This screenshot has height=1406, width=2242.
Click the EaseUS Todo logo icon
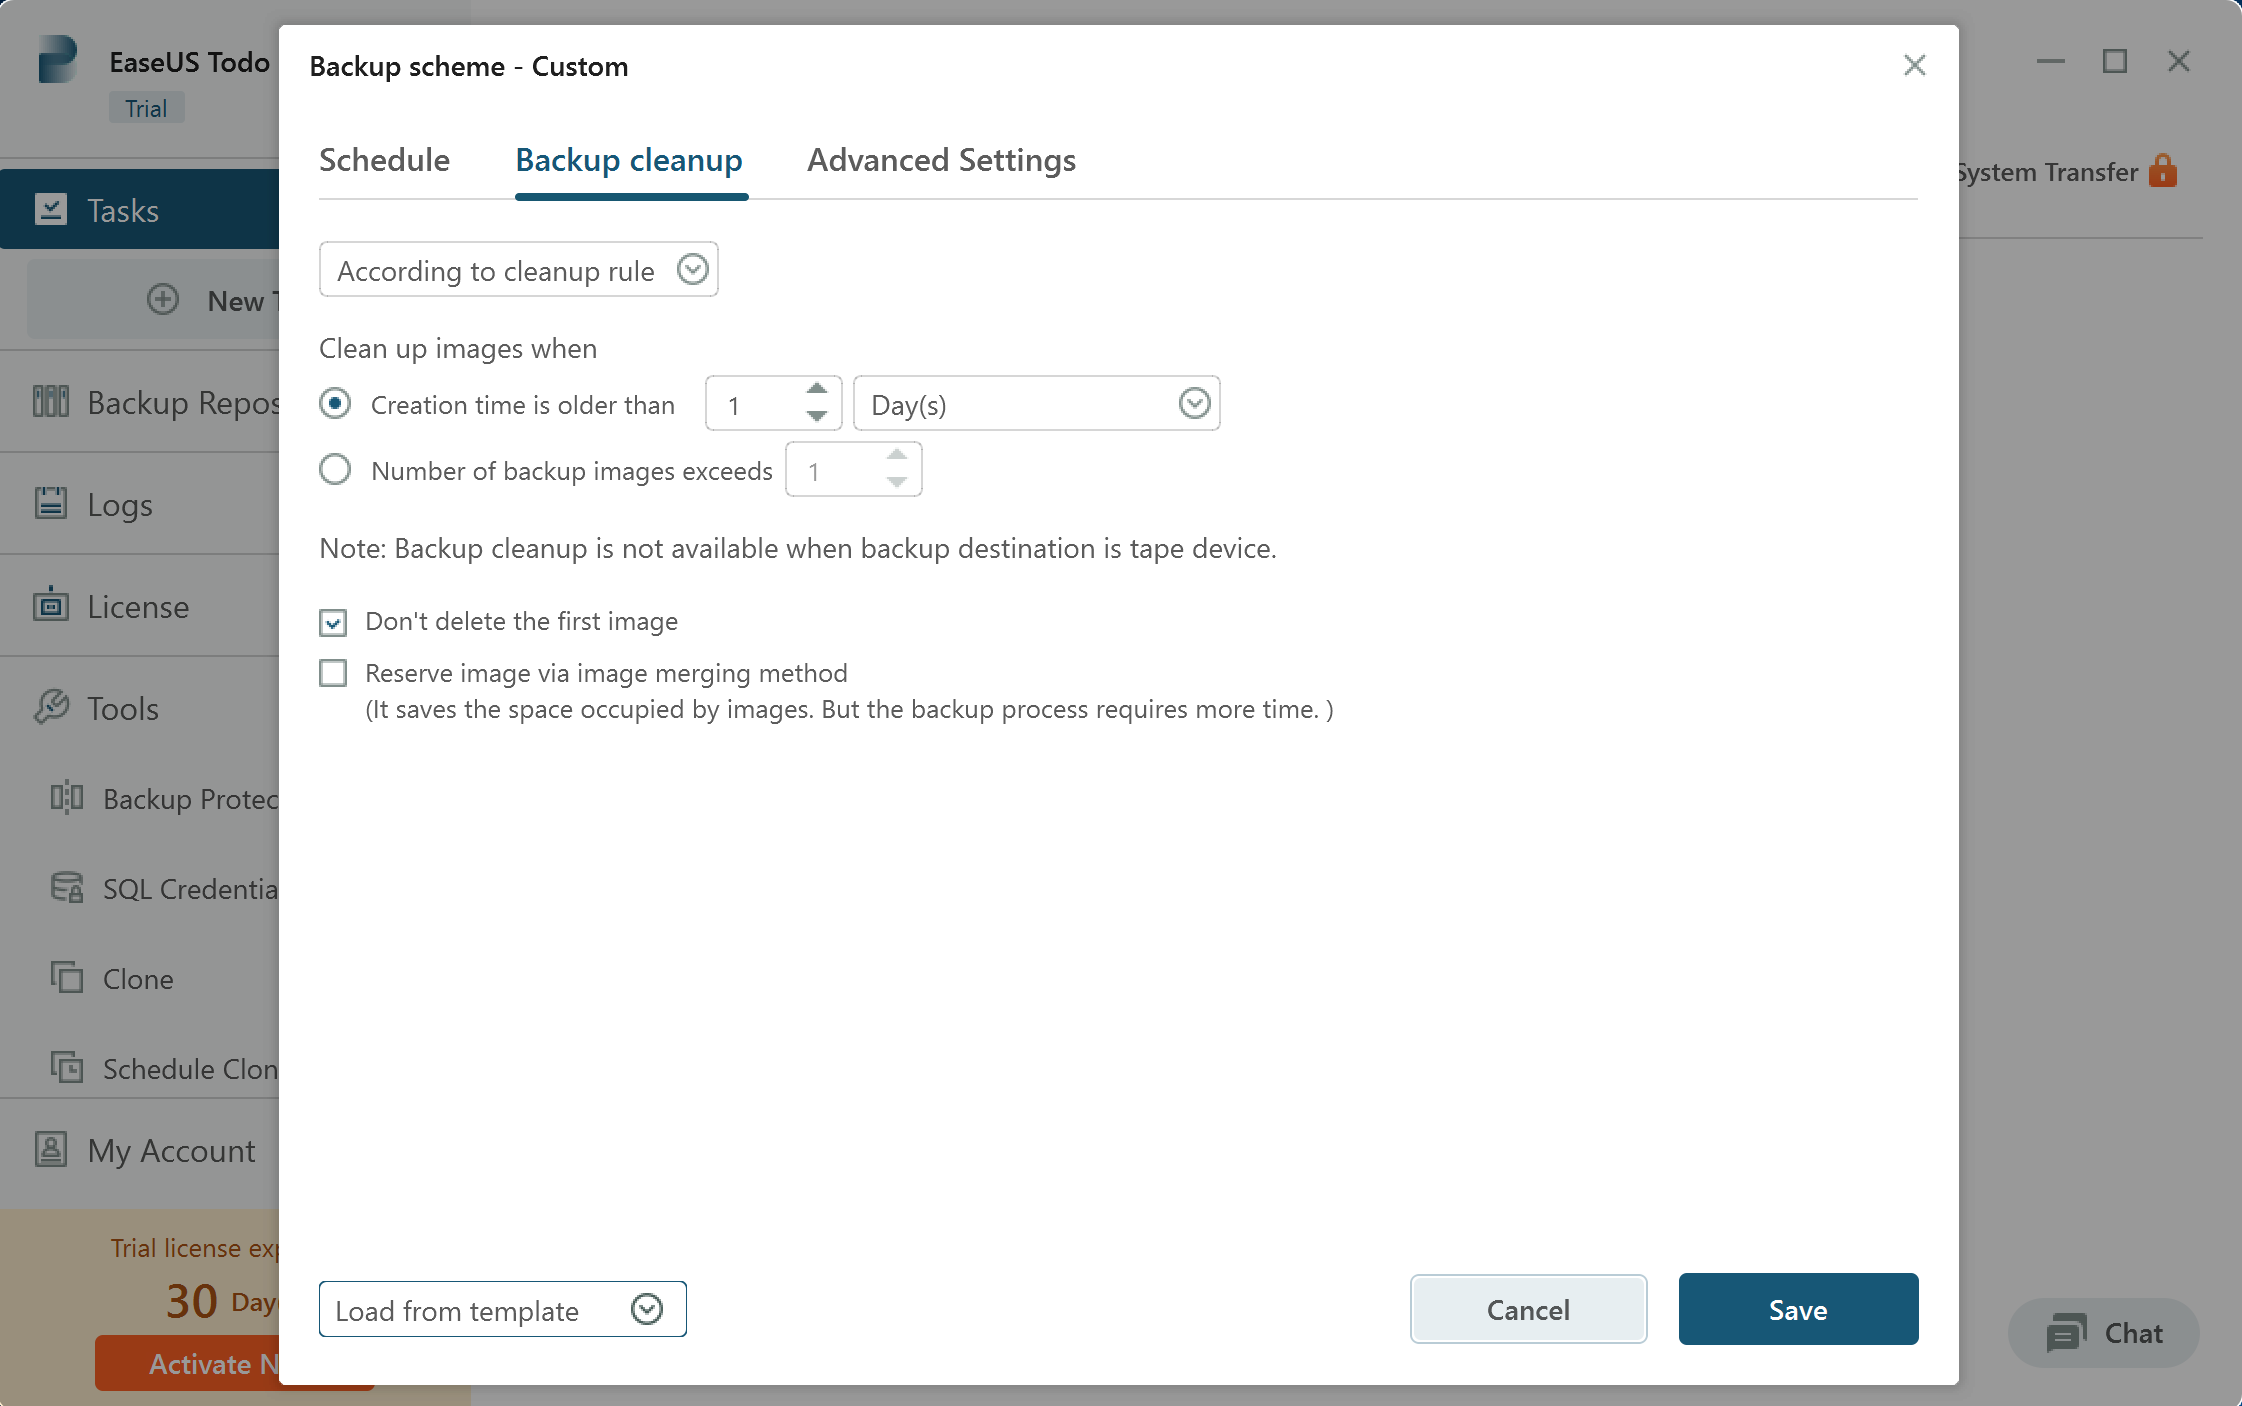(58, 59)
